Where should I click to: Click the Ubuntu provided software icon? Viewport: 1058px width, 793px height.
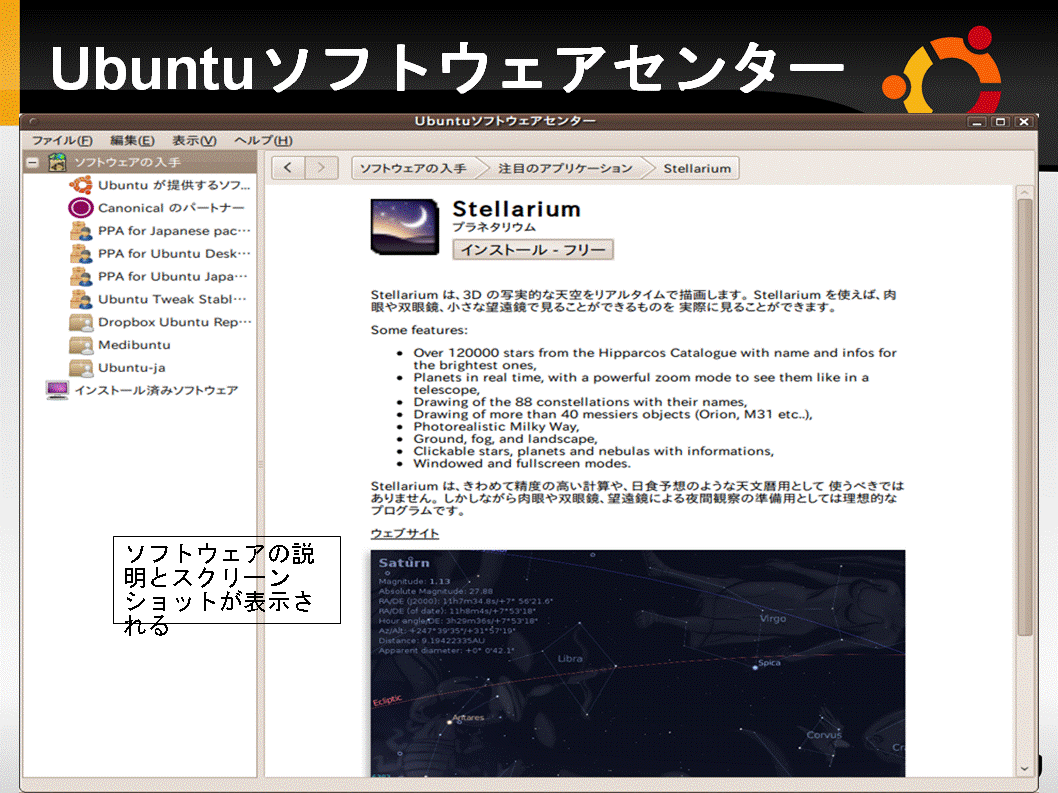[x=81, y=185]
